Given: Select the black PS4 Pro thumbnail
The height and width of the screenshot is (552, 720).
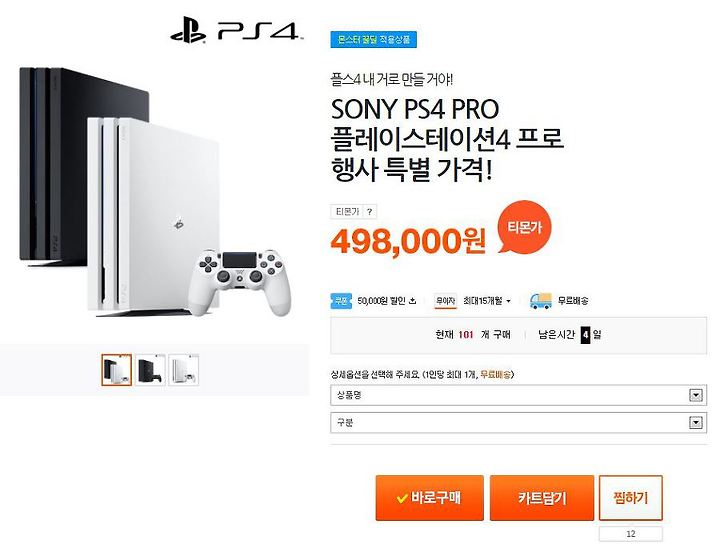Looking at the screenshot, I should tap(150, 370).
